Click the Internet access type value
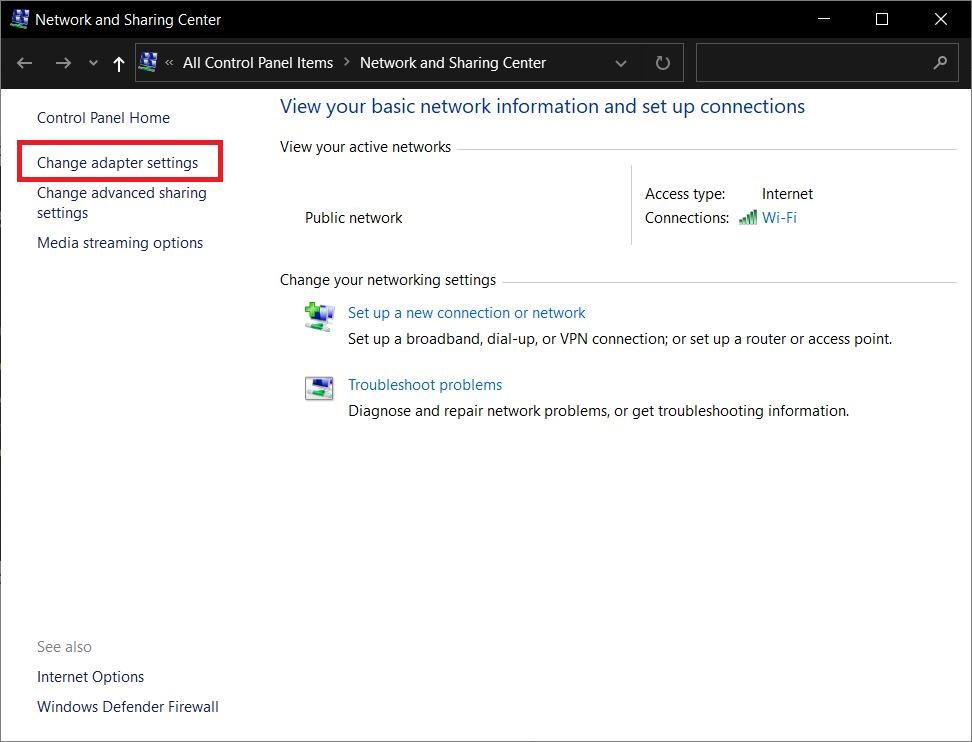Viewport: 972px width, 742px height. [787, 194]
